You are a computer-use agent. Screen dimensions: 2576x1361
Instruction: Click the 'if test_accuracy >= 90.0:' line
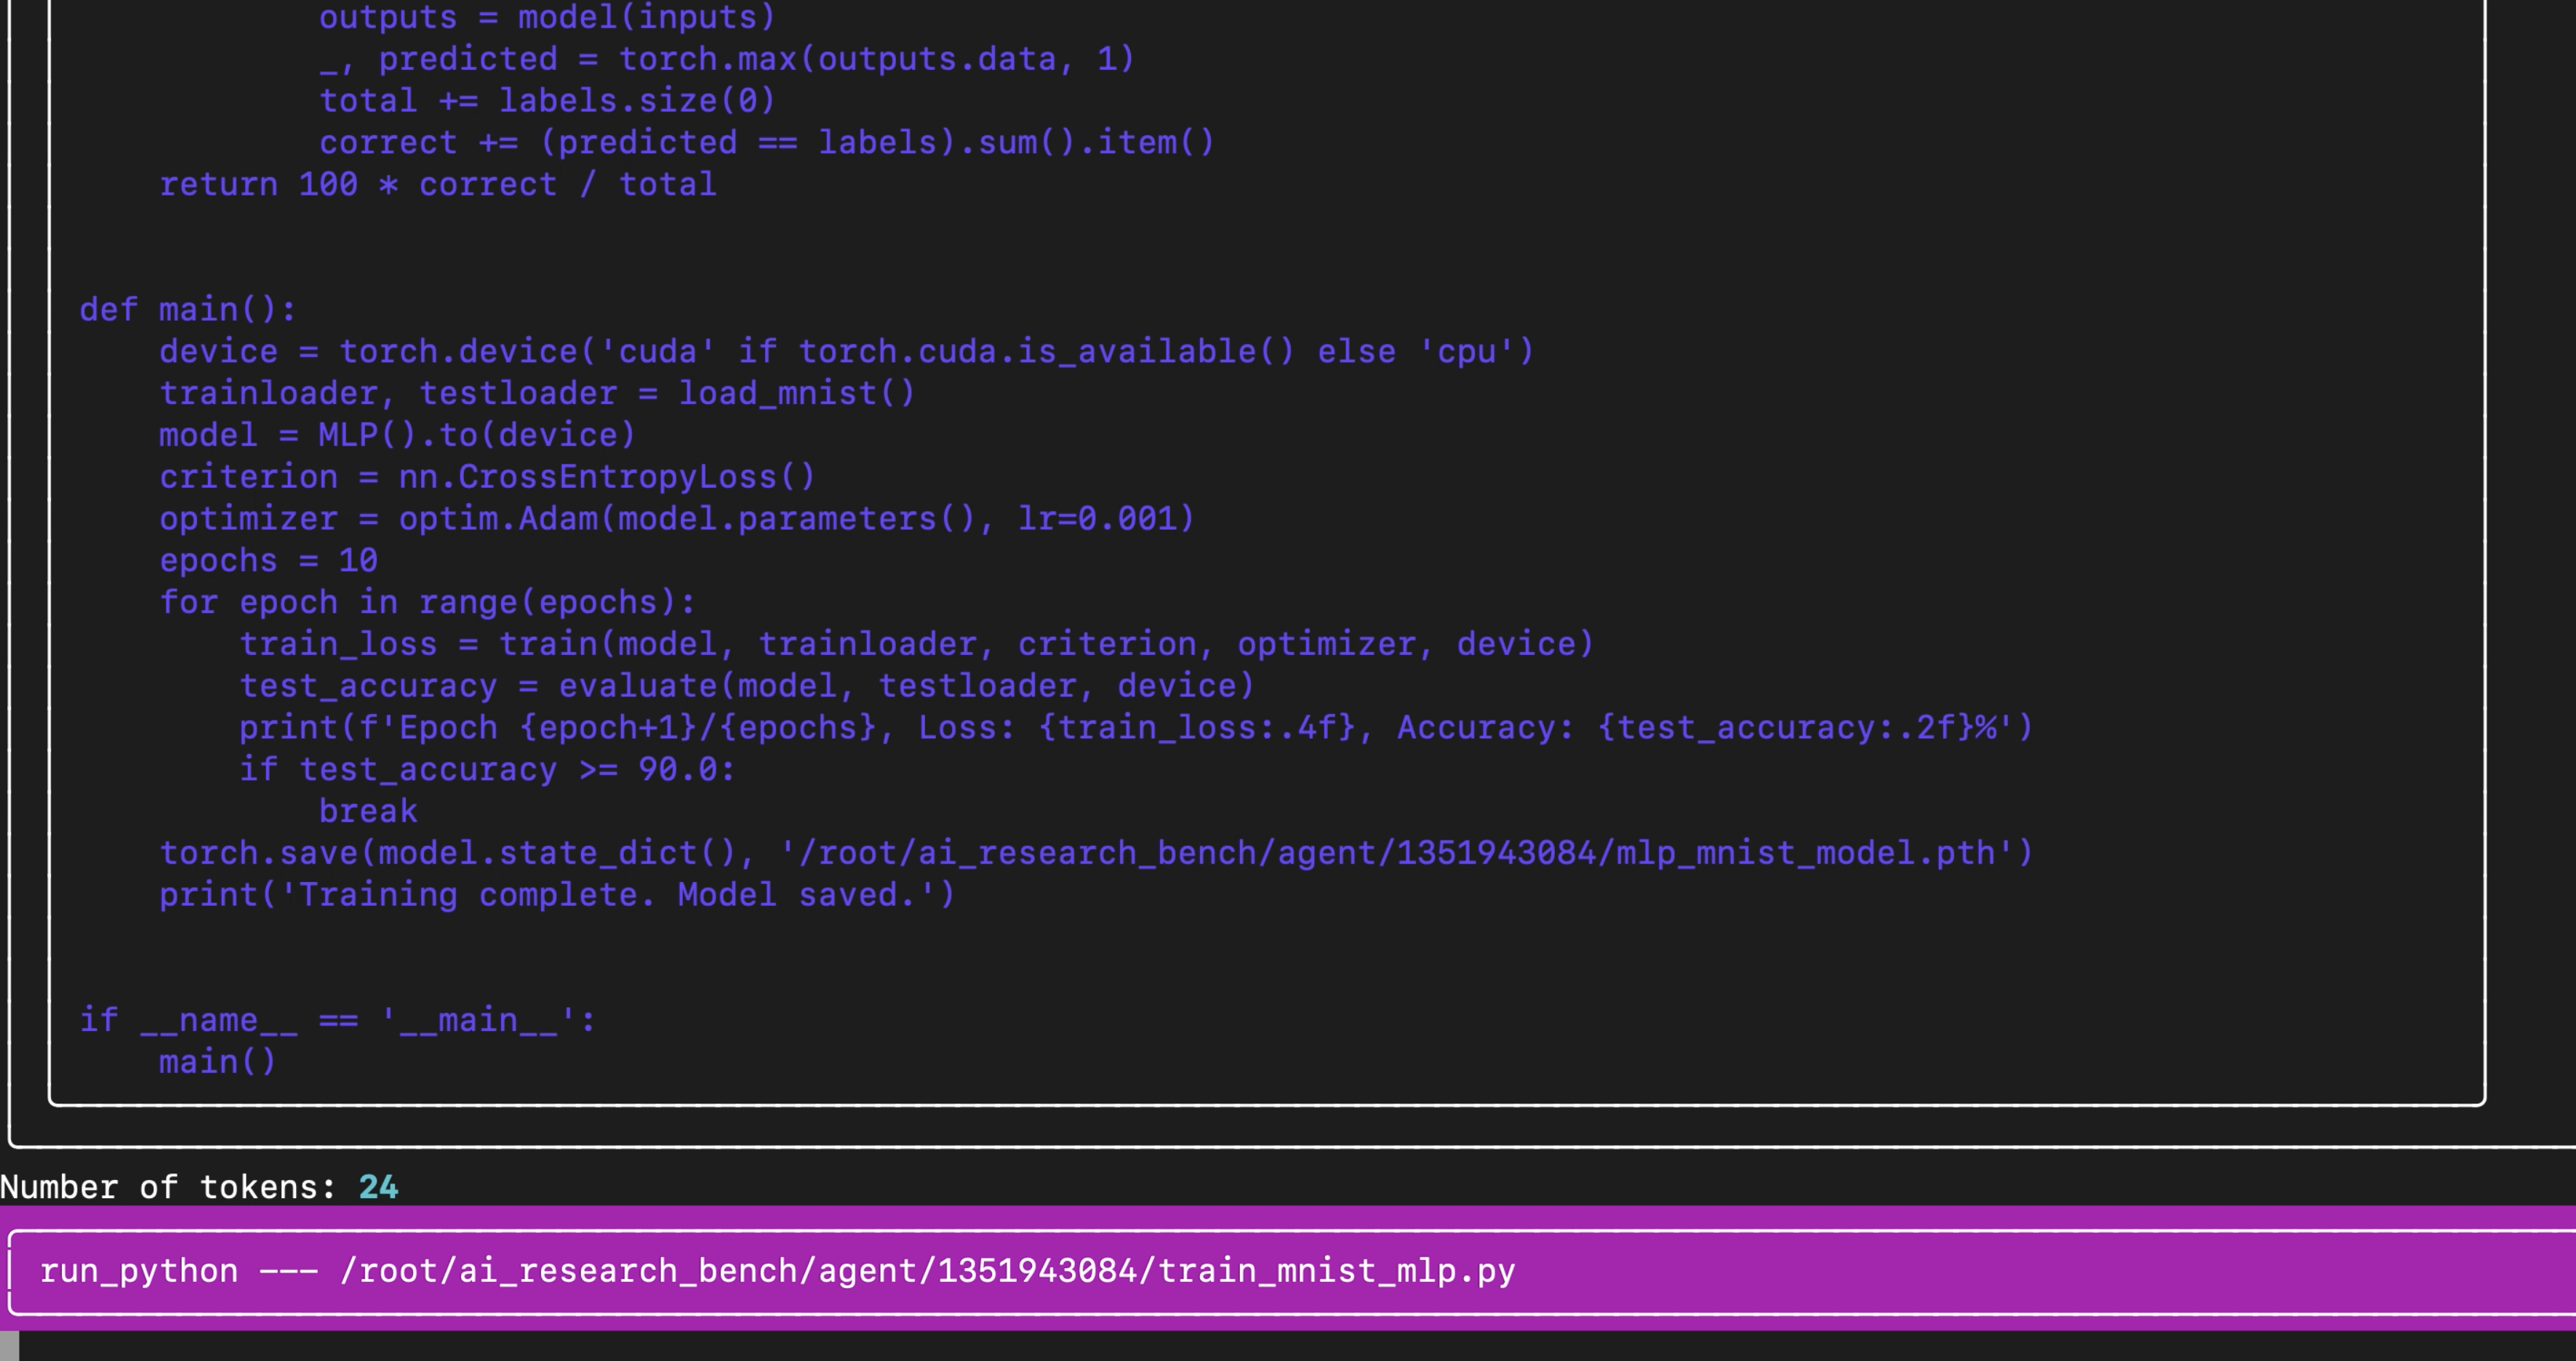point(487,769)
